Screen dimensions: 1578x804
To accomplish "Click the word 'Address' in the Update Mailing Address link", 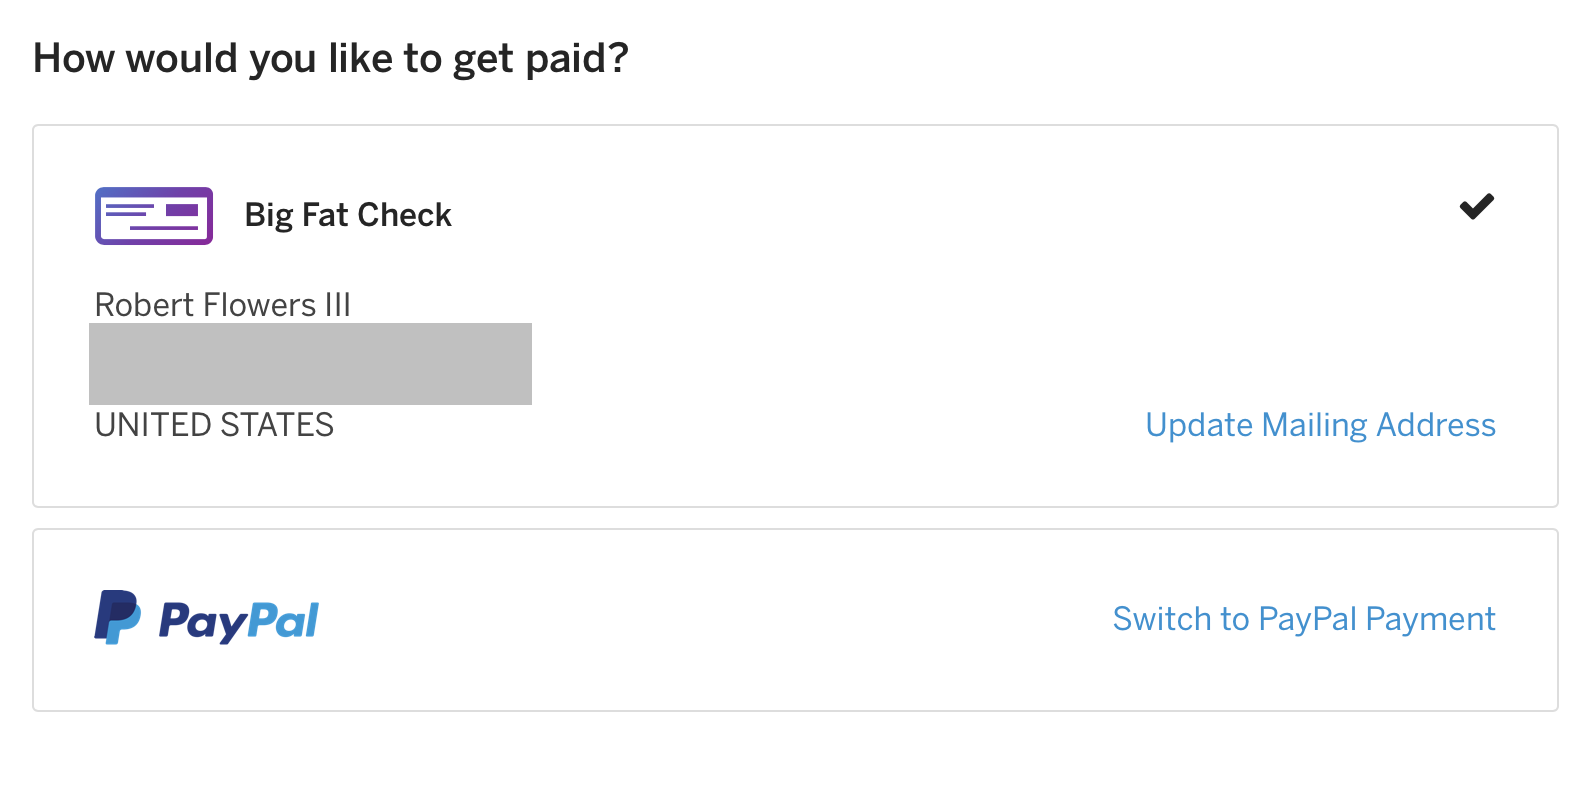I will pyautogui.click(x=1436, y=425).
